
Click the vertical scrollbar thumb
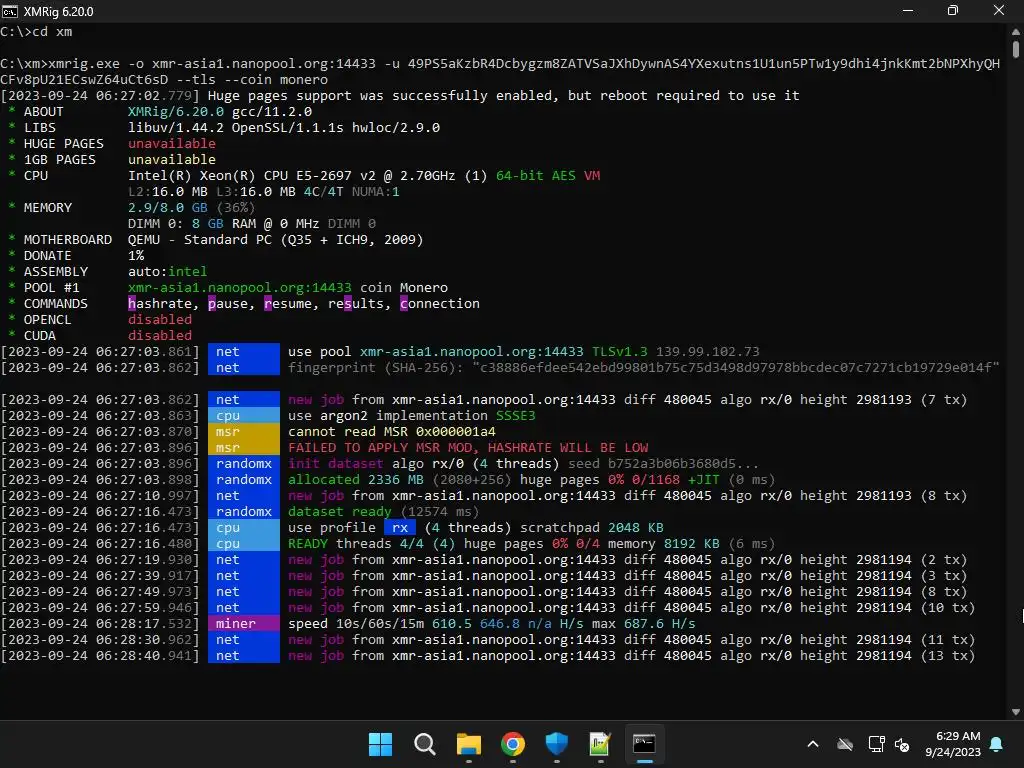pos(1016,50)
